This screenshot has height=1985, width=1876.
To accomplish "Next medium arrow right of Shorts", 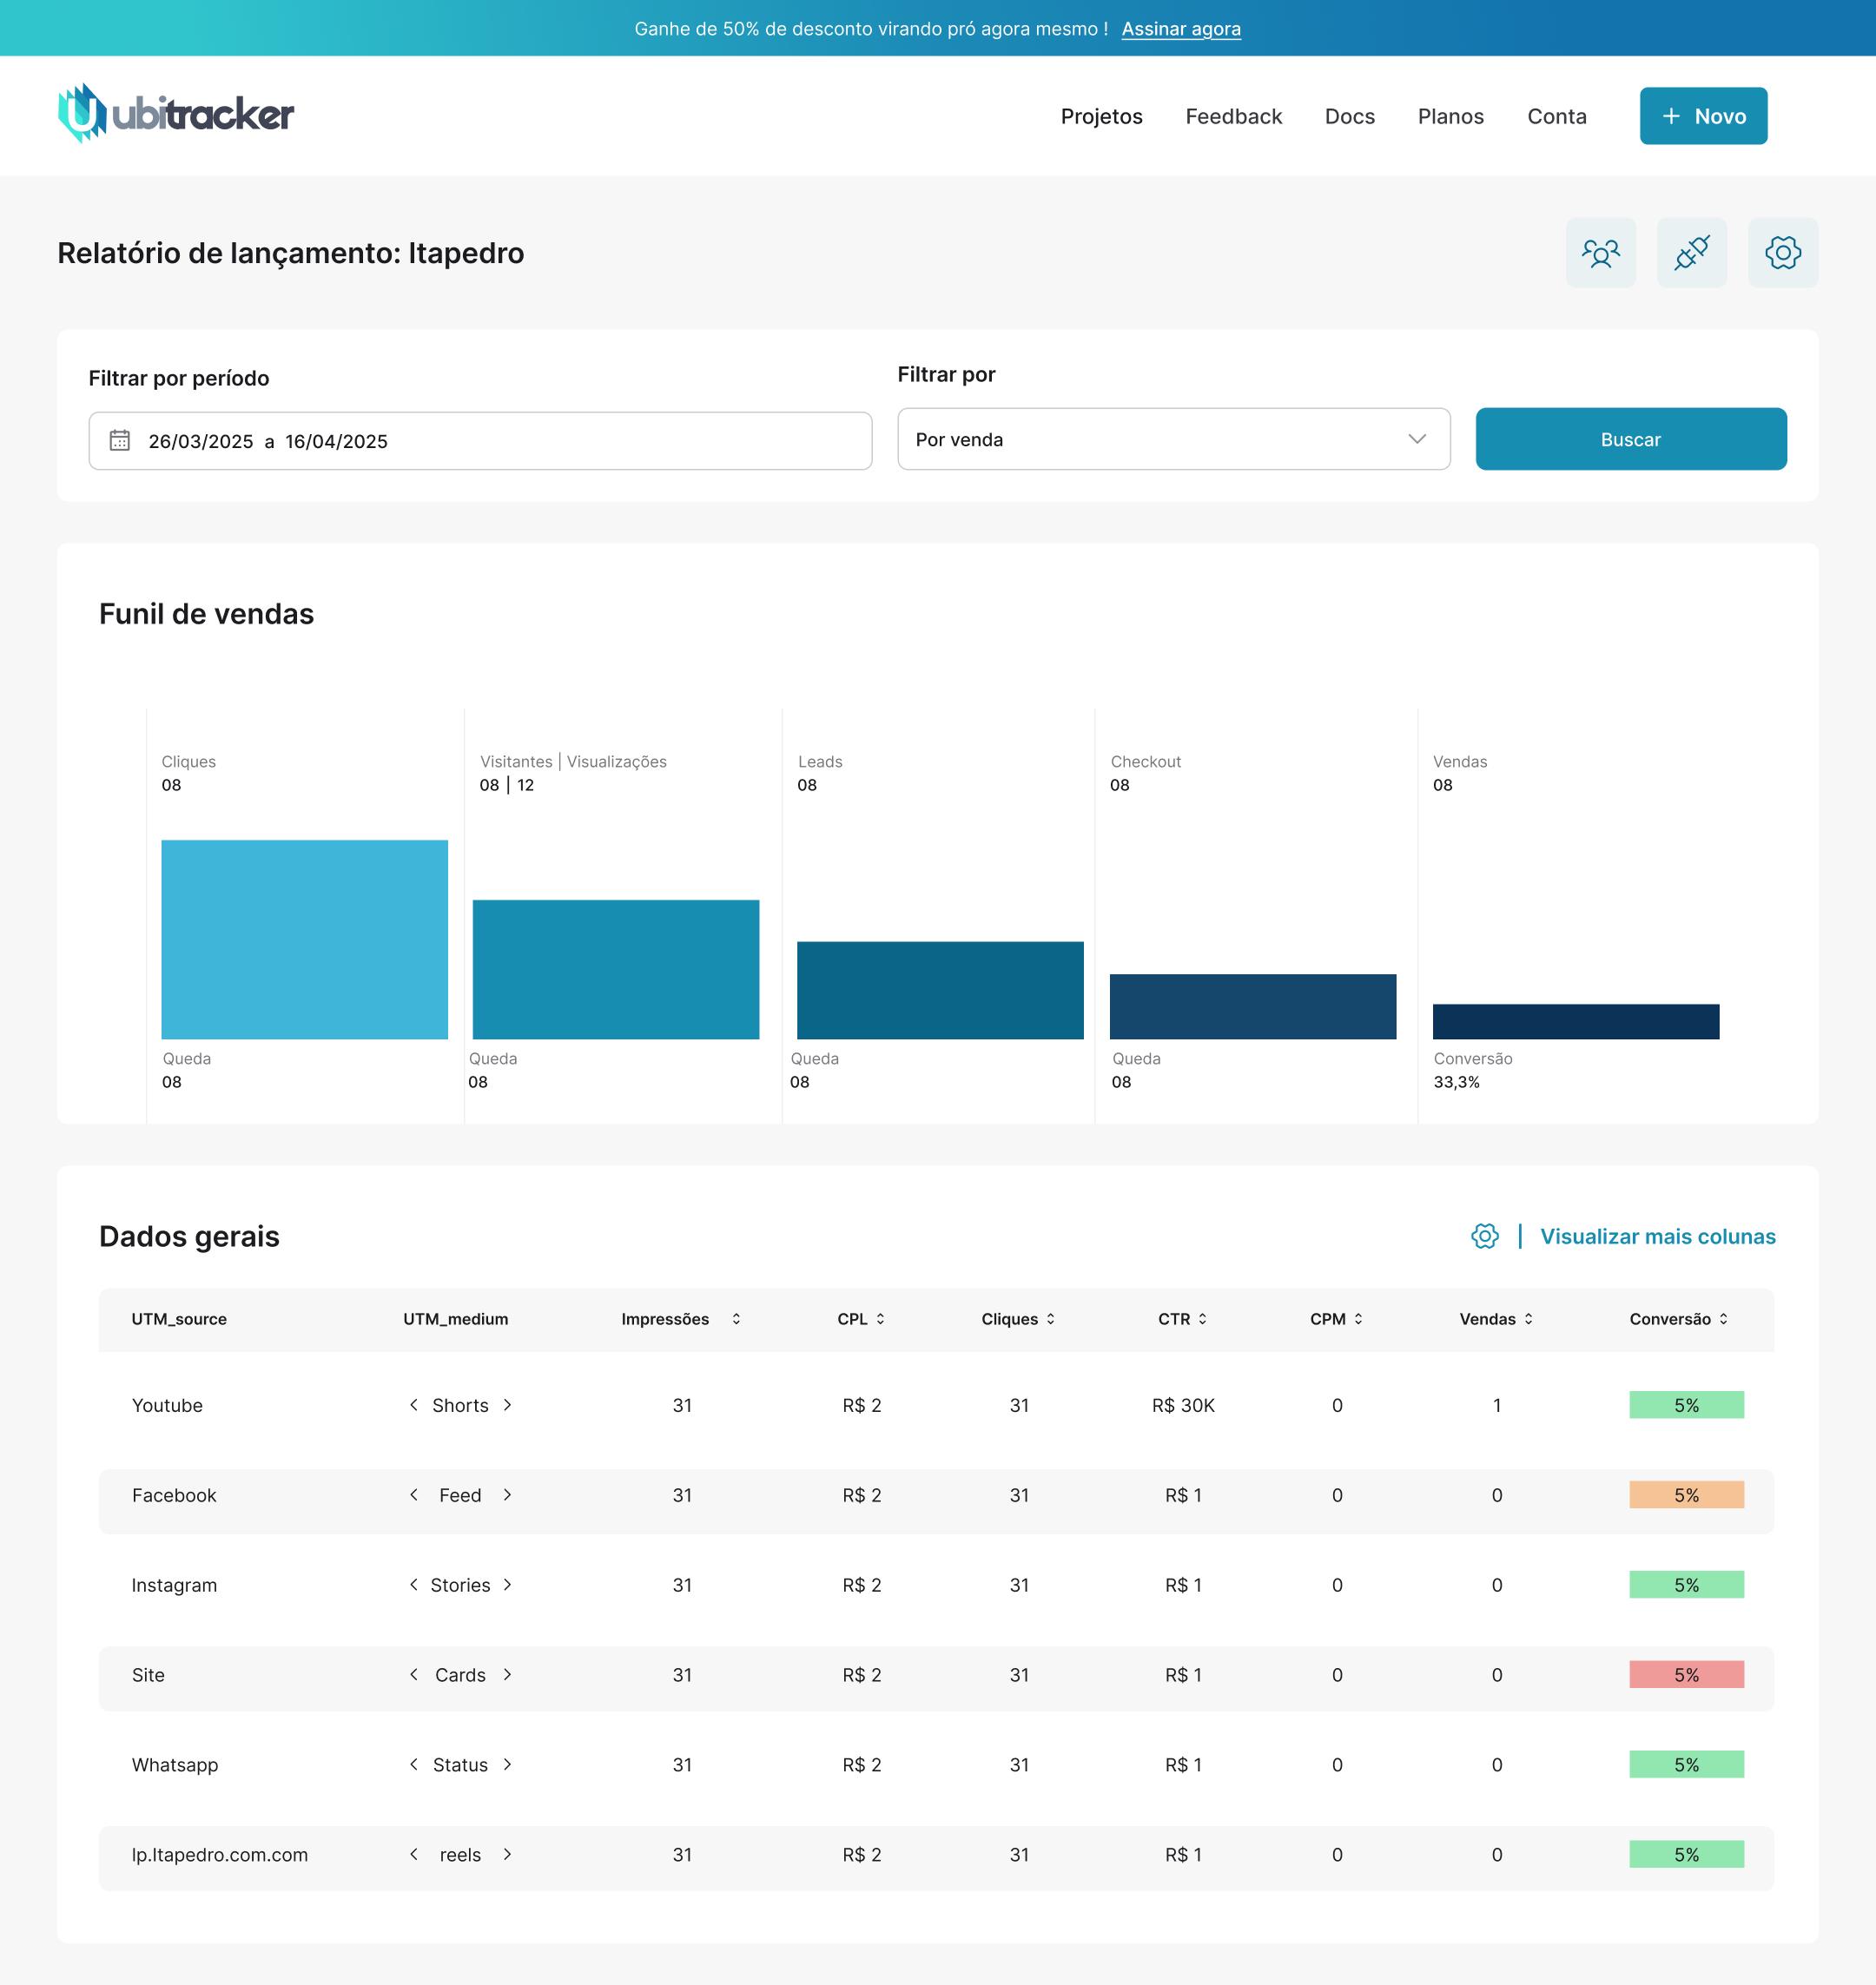I will tap(507, 1405).
